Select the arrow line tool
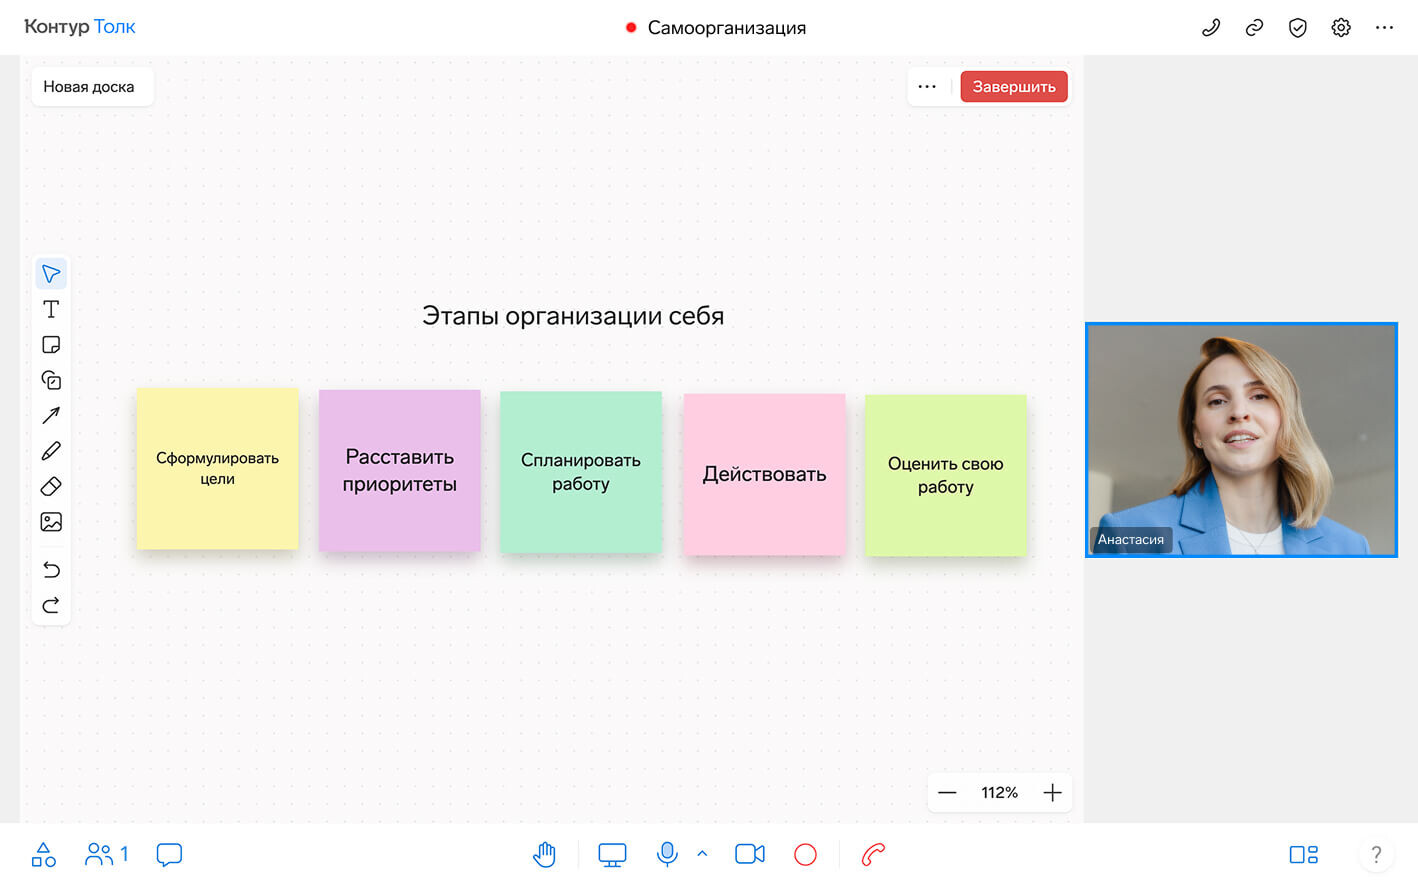The image size is (1418, 886). (51, 415)
